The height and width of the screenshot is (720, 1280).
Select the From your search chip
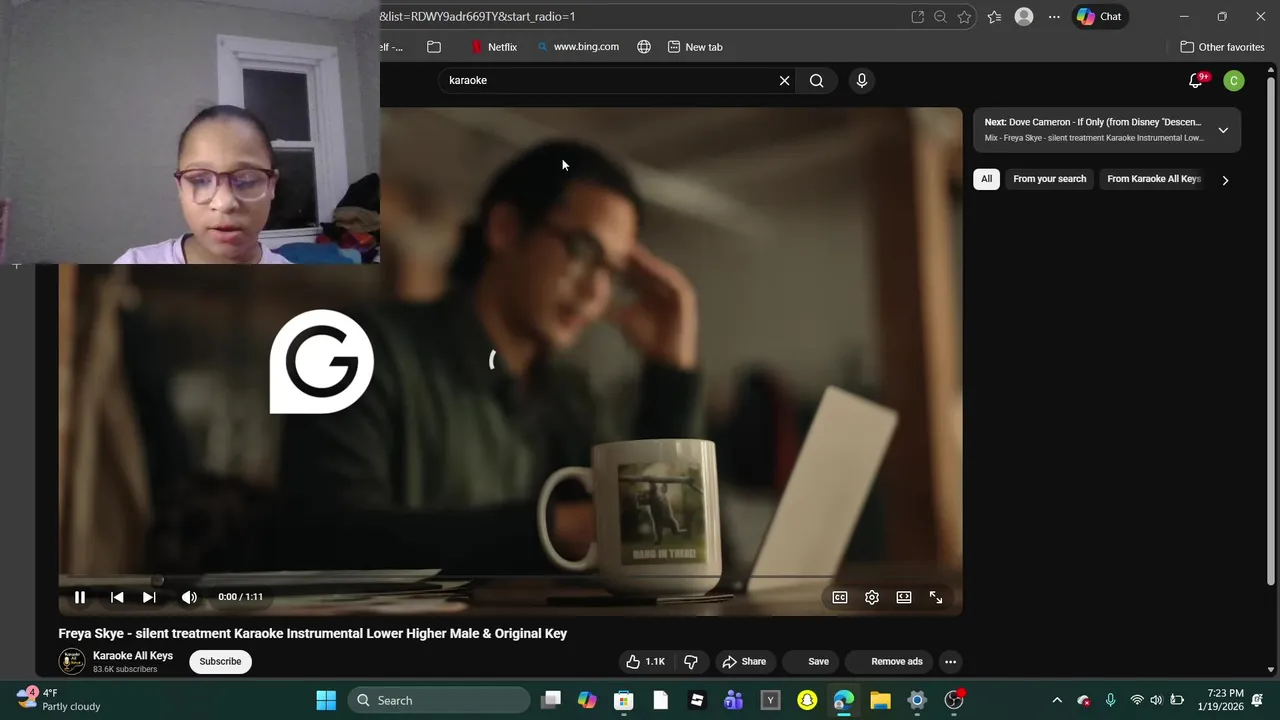coord(1049,179)
